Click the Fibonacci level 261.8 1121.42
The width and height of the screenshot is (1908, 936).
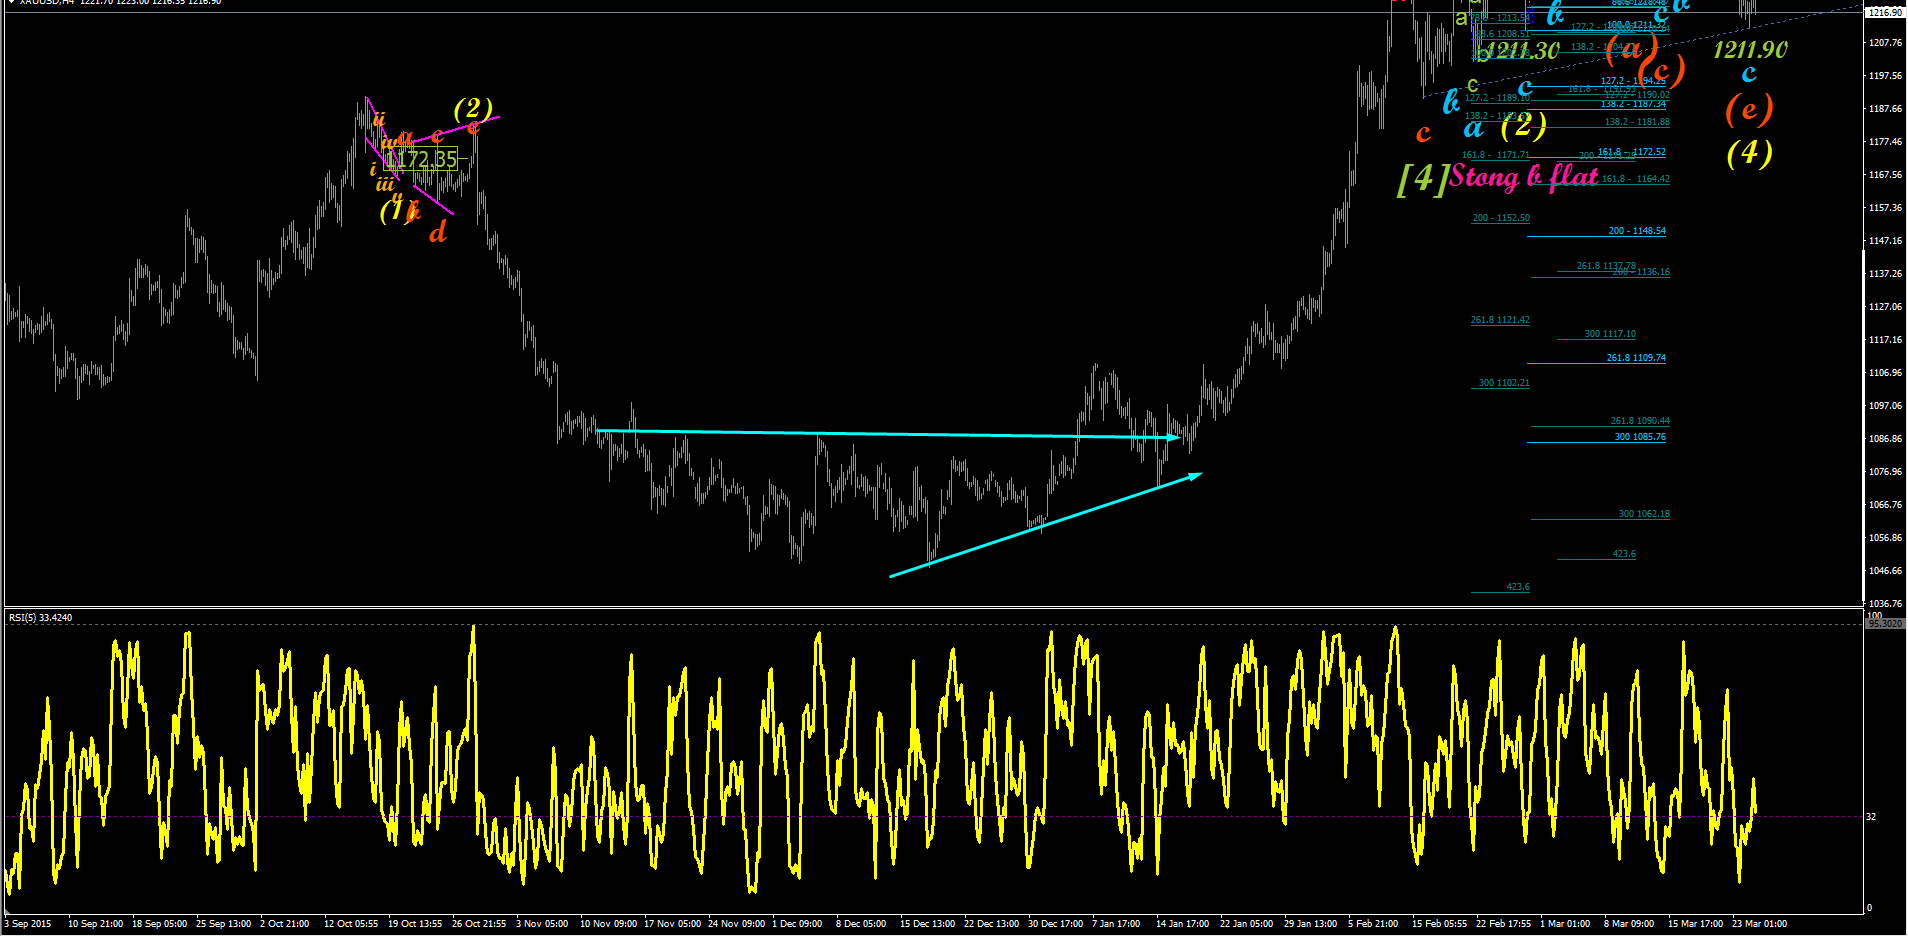click(x=1499, y=320)
